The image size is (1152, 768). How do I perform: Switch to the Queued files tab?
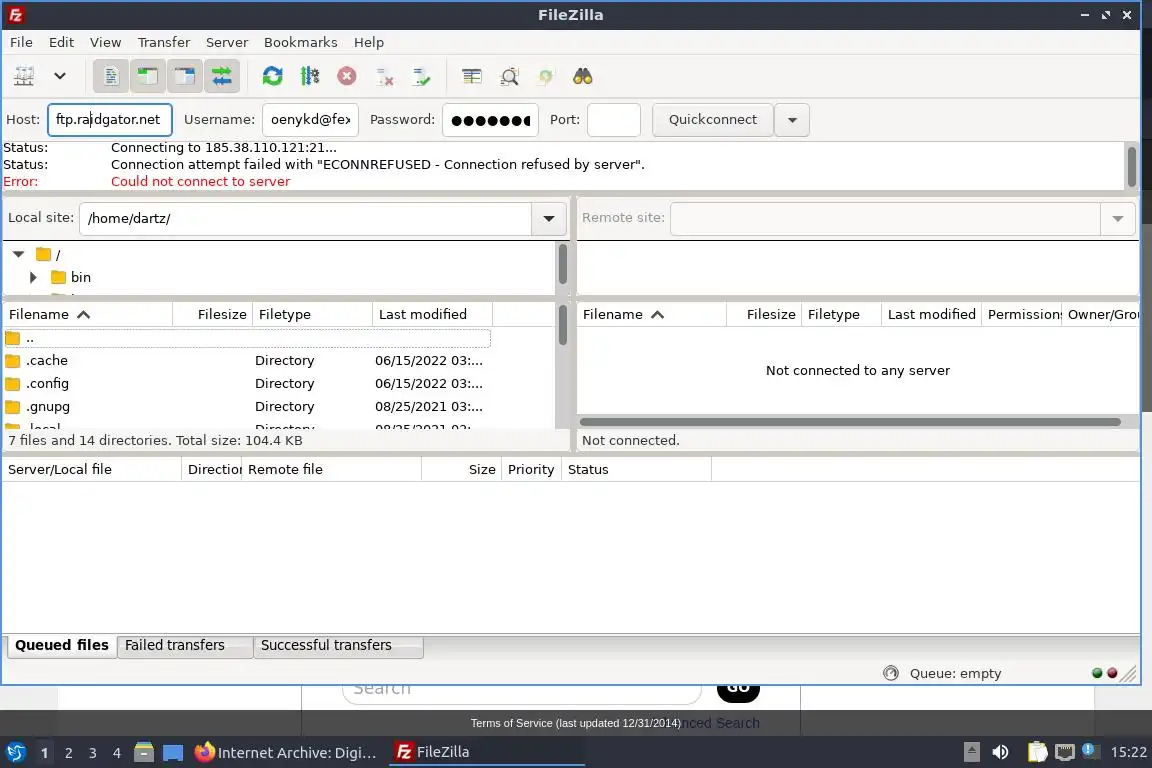[x=62, y=645]
